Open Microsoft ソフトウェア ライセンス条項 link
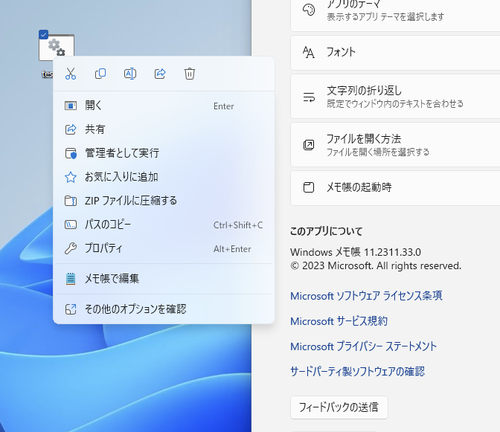The height and width of the screenshot is (432, 500). (x=366, y=296)
